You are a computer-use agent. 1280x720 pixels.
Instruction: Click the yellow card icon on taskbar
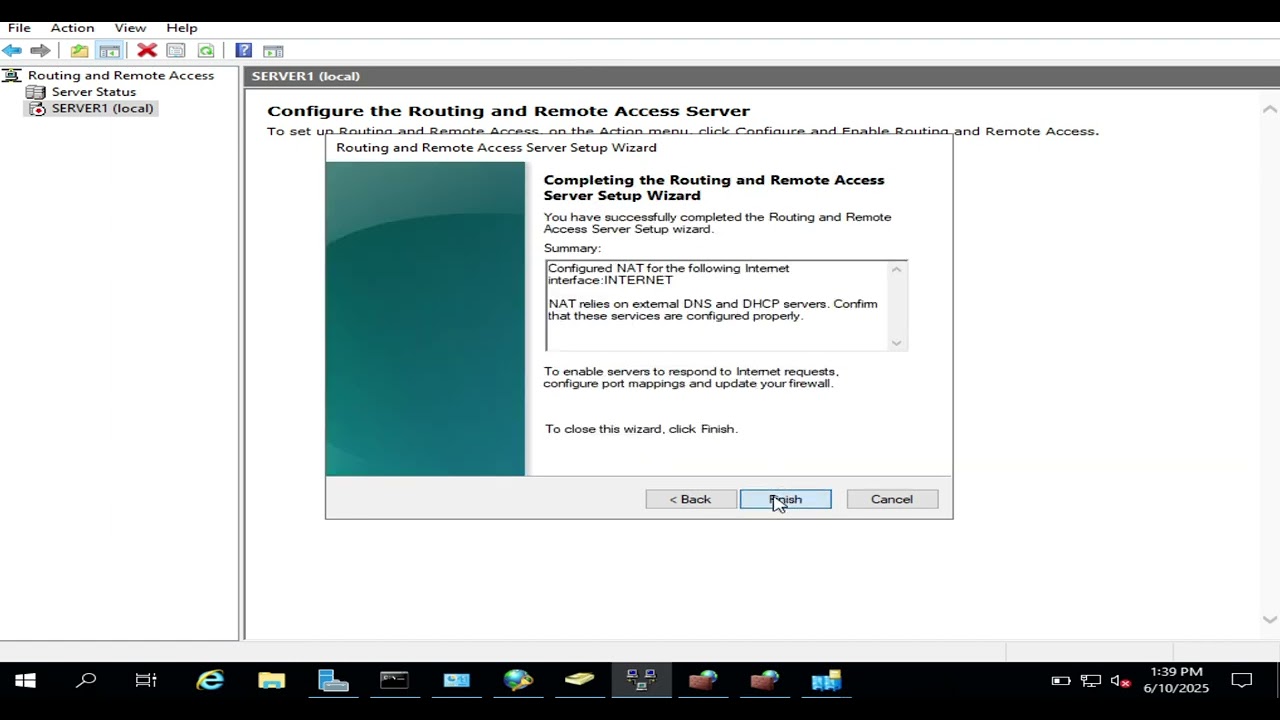coord(579,681)
